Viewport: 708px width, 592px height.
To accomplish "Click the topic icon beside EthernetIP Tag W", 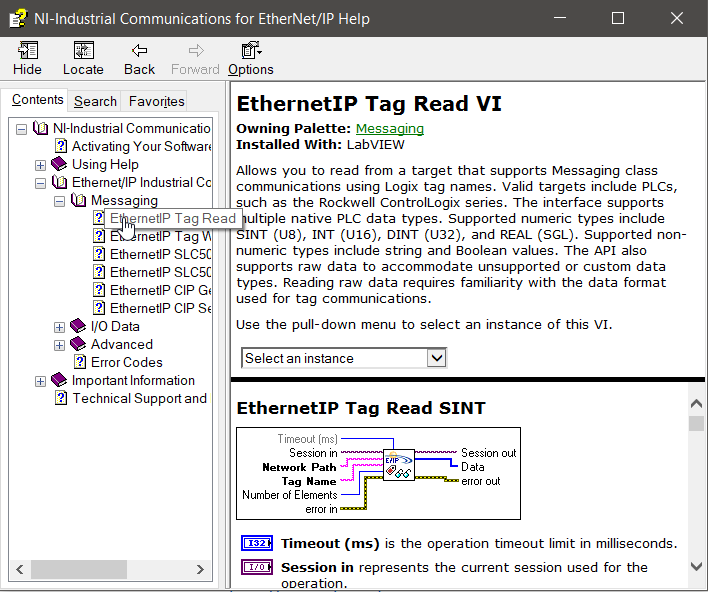I will (99, 236).
